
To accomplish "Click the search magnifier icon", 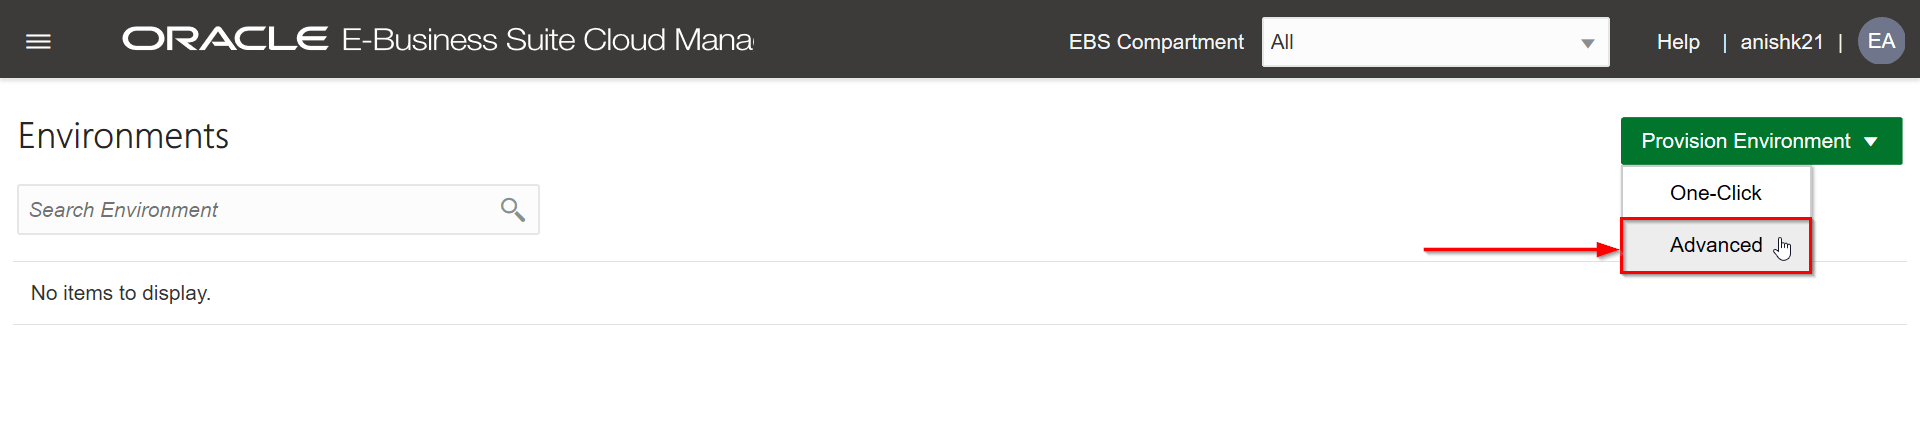I will 512,209.
